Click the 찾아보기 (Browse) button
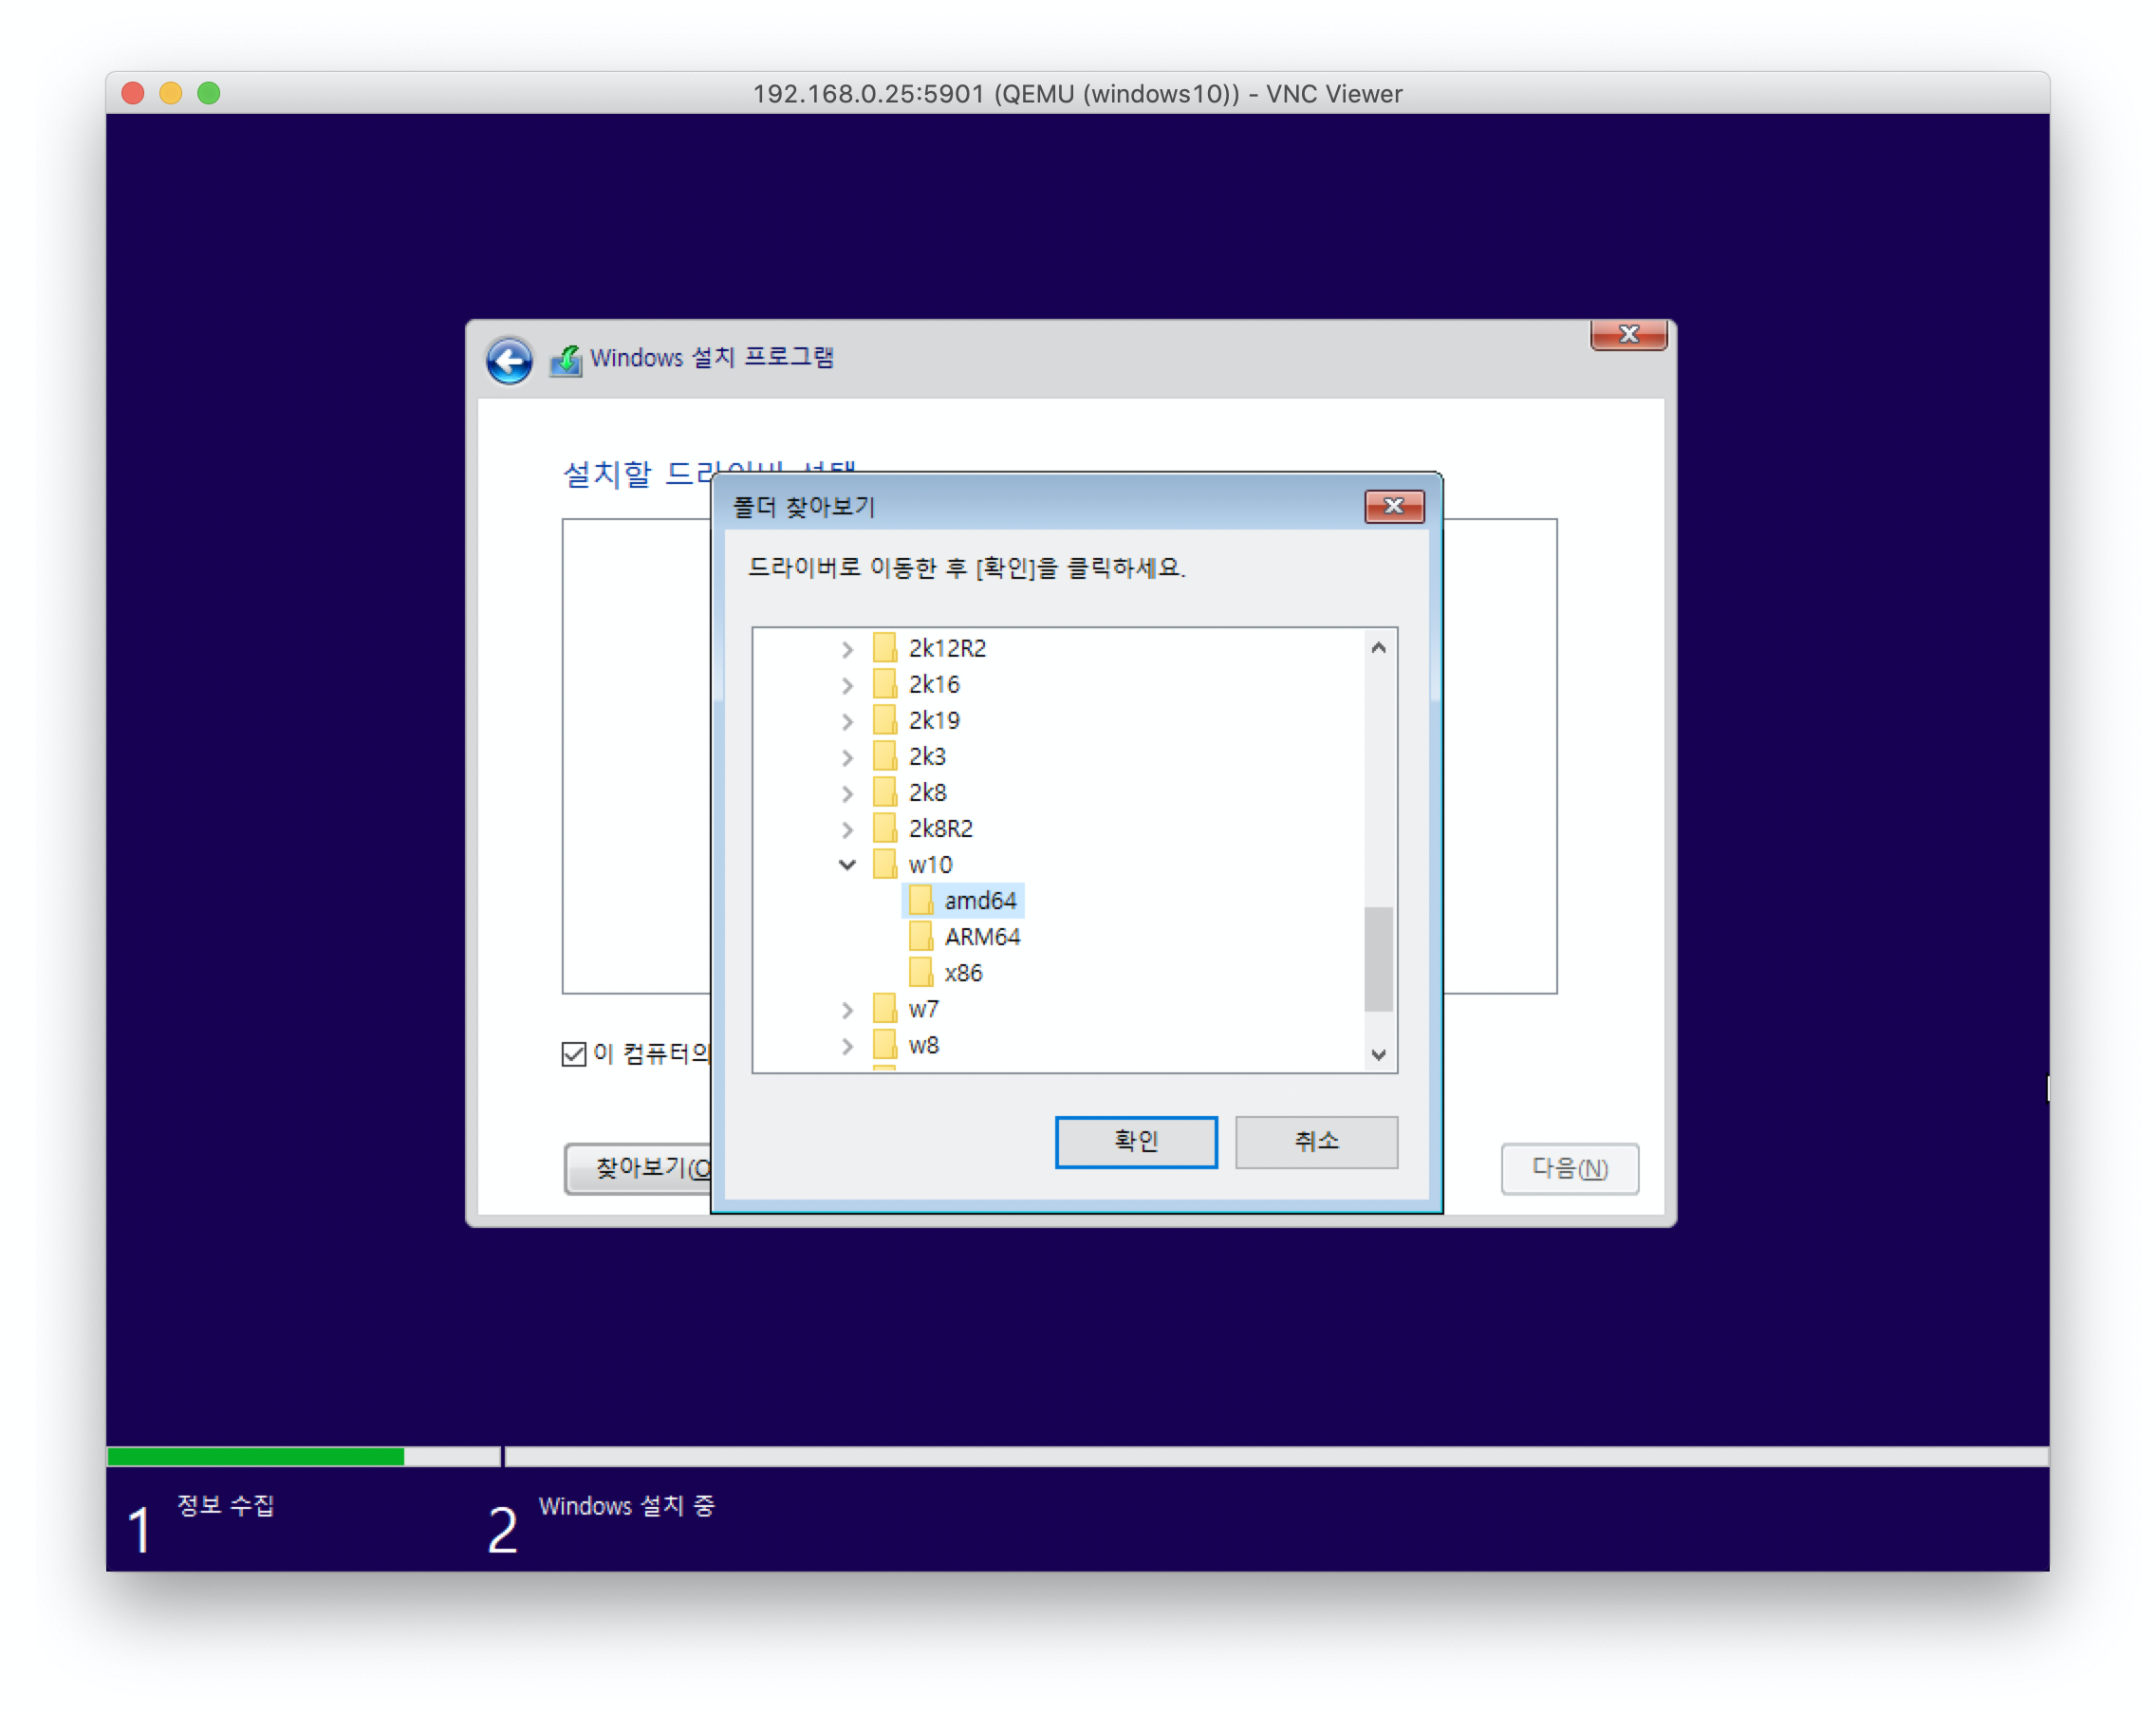This screenshot has width=2156, height=1712. [640, 1167]
